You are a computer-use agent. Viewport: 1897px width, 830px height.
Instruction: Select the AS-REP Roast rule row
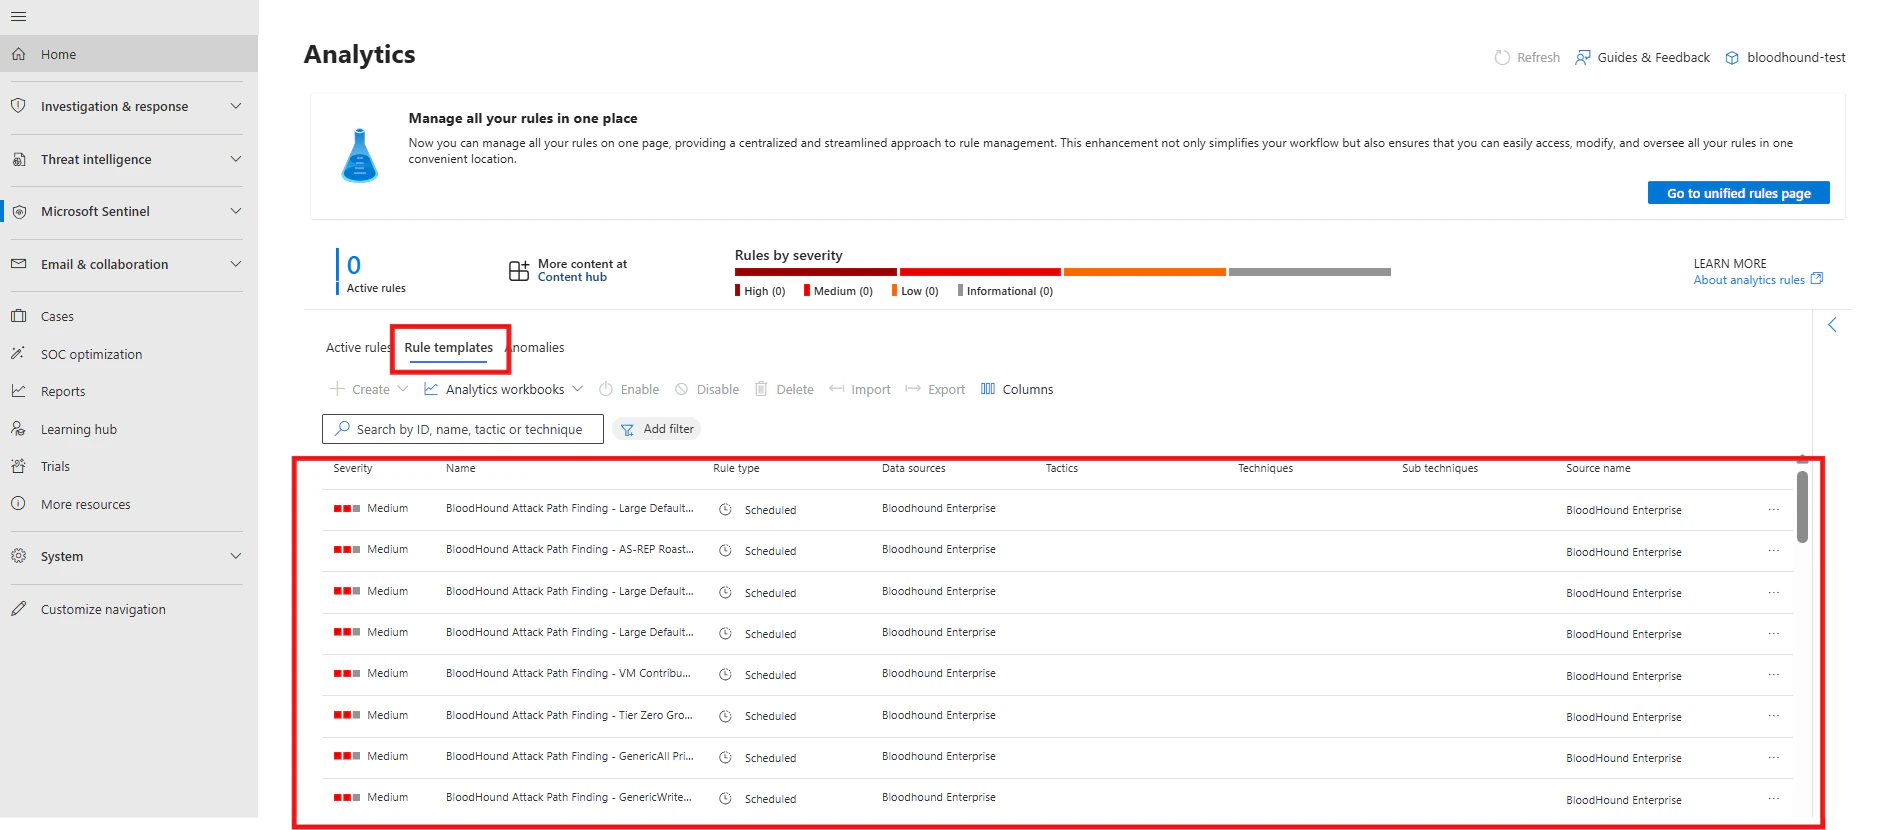pyautogui.click(x=1057, y=551)
